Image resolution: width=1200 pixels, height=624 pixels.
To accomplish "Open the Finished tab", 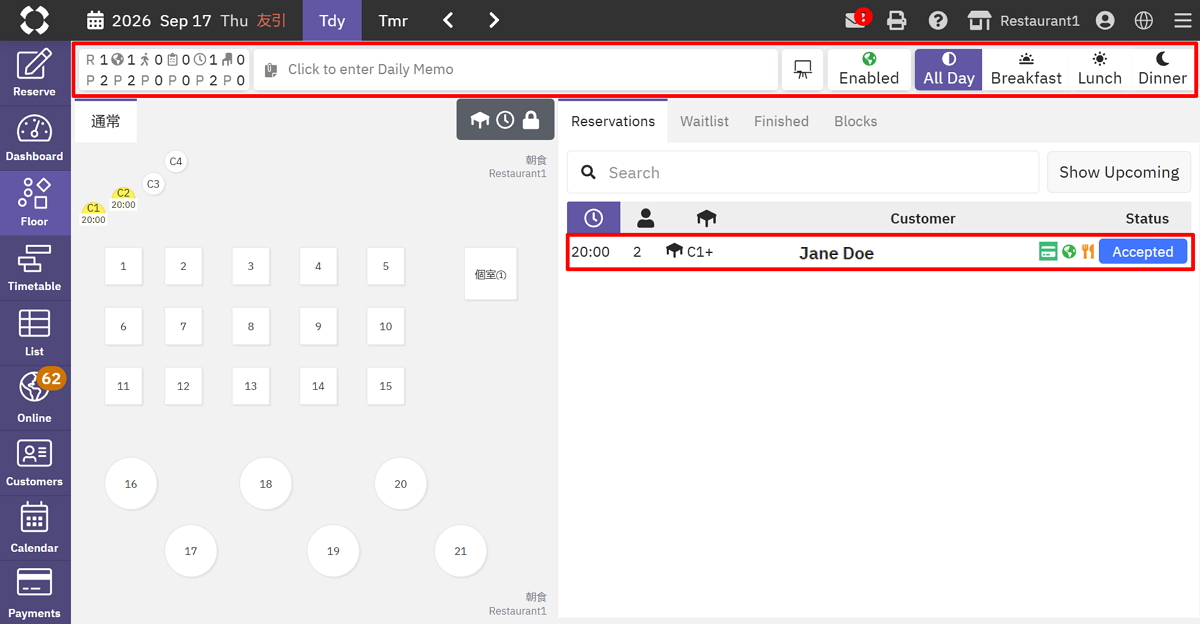I will tap(781, 121).
